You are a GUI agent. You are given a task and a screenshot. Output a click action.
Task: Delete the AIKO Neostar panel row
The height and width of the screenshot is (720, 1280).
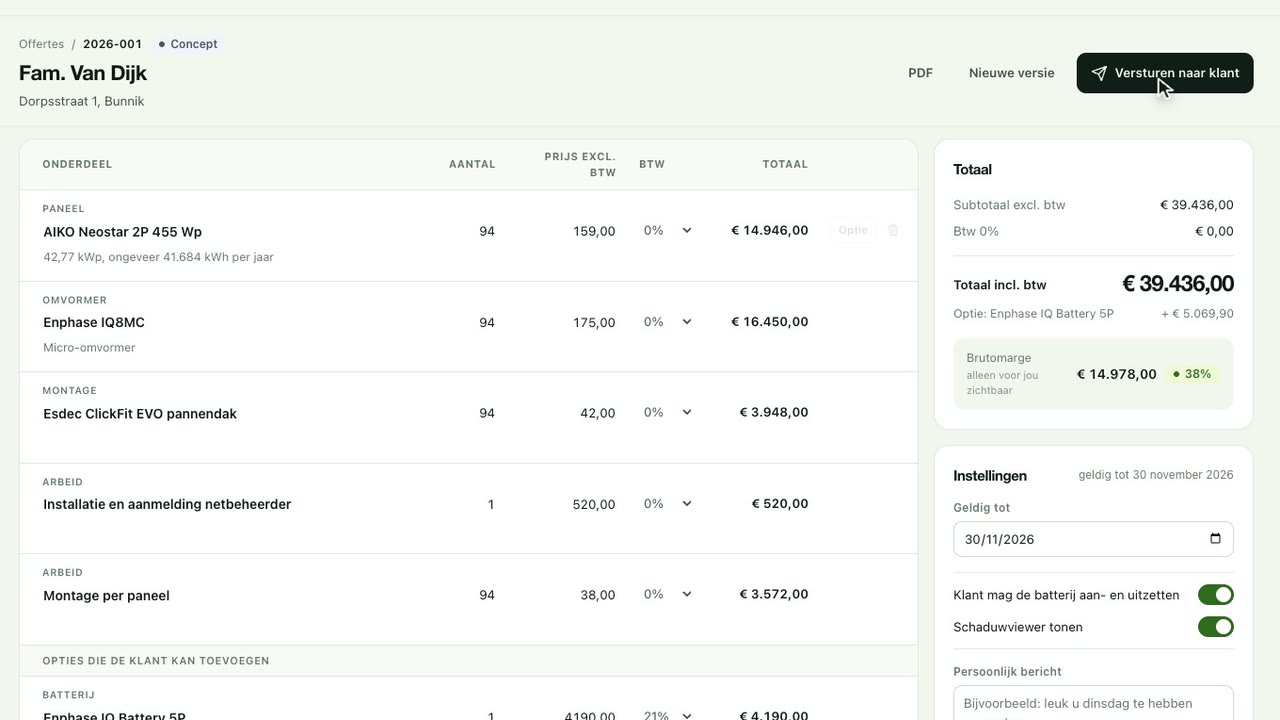pyautogui.click(x=893, y=230)
